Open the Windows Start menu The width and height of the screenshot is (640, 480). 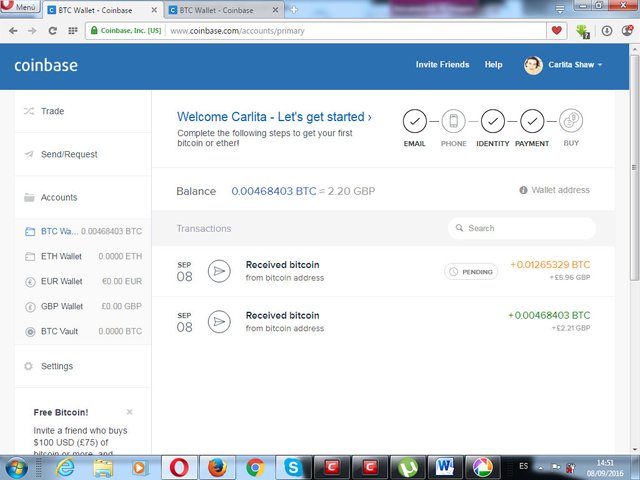click(x=16, y=468)
